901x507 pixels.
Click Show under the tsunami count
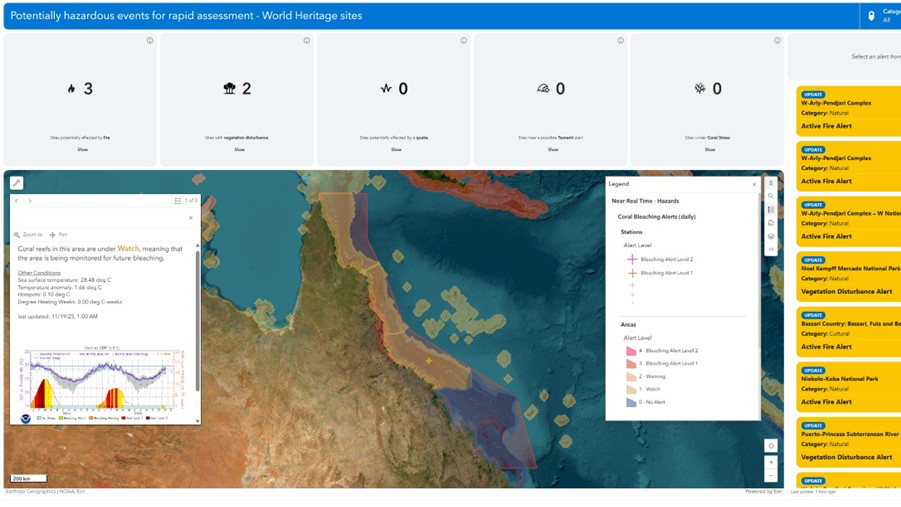(553, 149)
